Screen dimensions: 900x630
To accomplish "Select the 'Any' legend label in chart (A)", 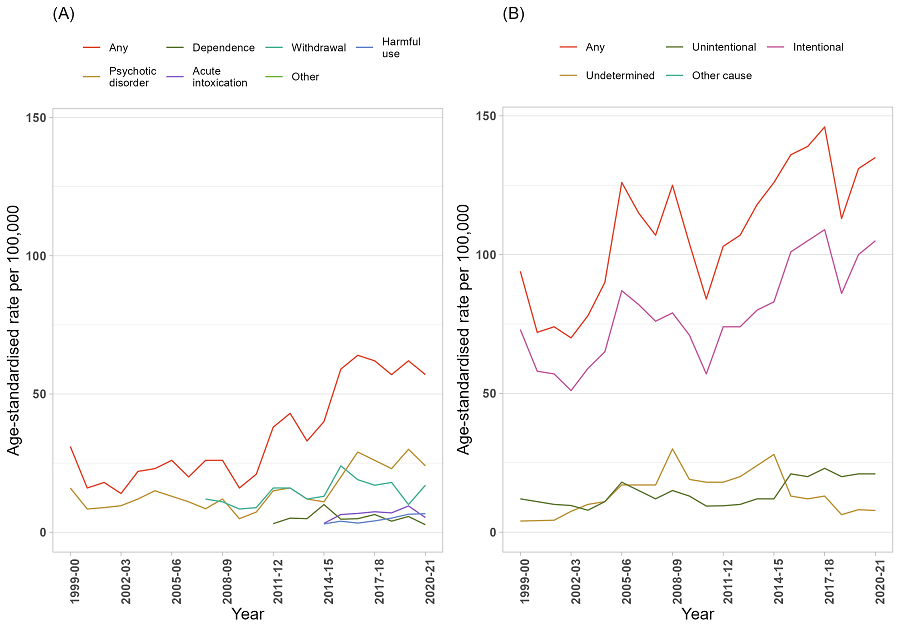I will click(x=118, y=48).
